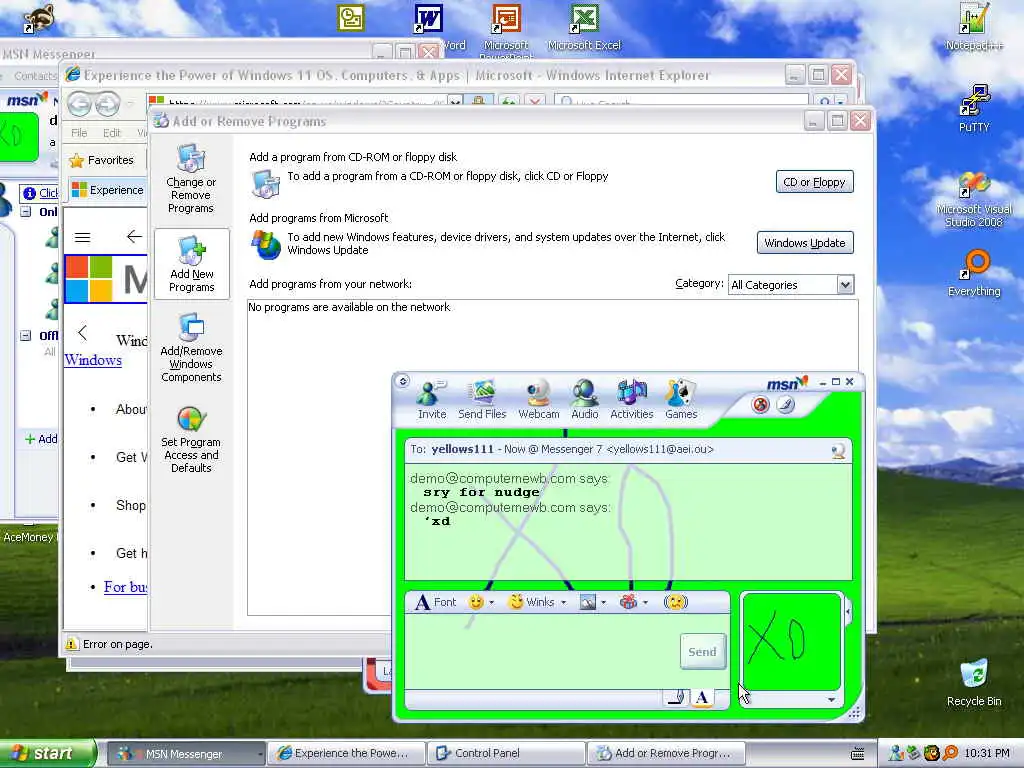Screen dimensions: 1024x768
Task: Click Internet Explorer forward arrow button
Action: click(108, 104)
